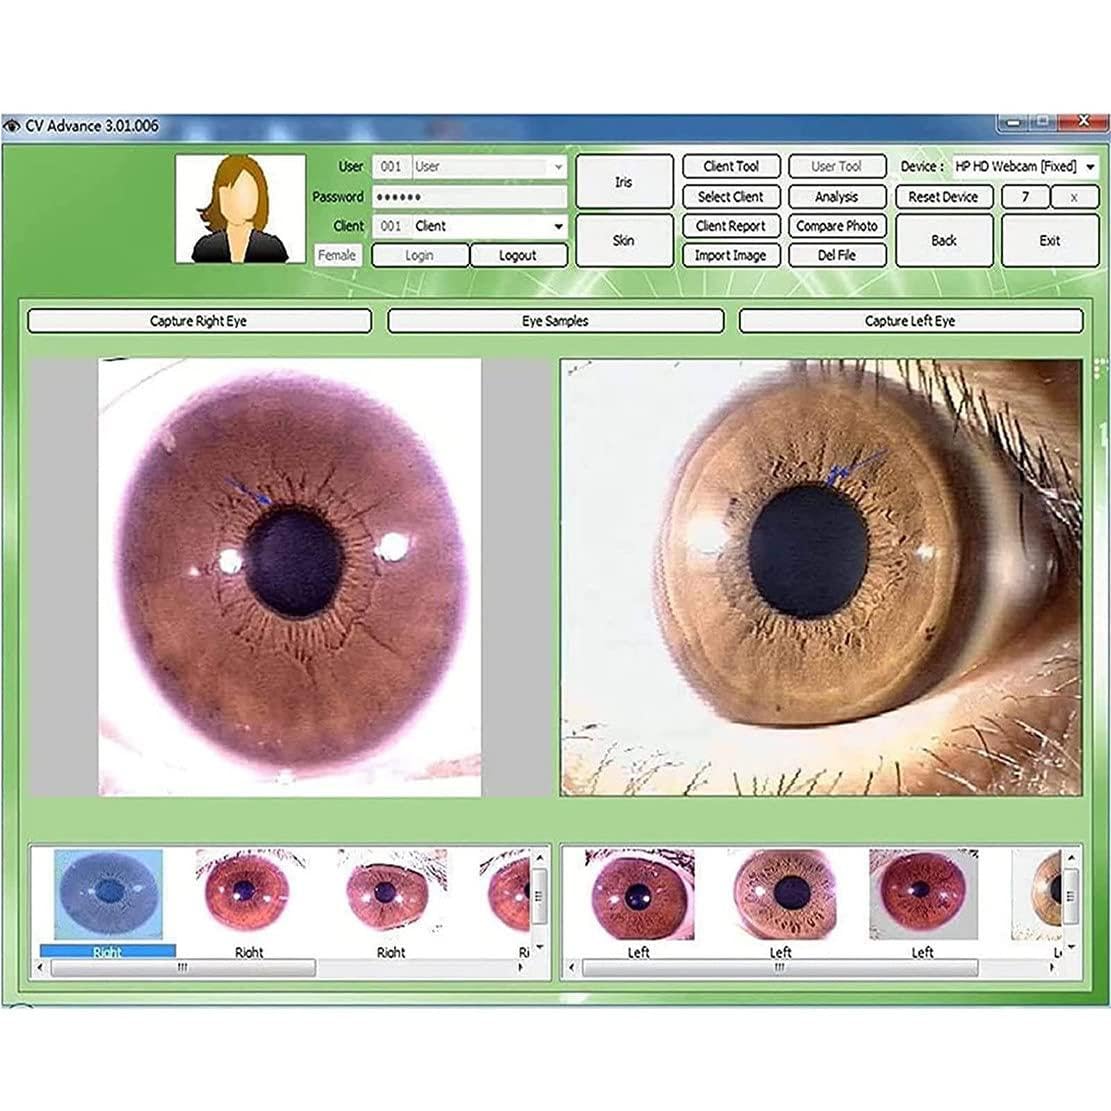Click the Select Client button
The height and width of the screenshot is (1111, 1111).
tap(731, 196)
